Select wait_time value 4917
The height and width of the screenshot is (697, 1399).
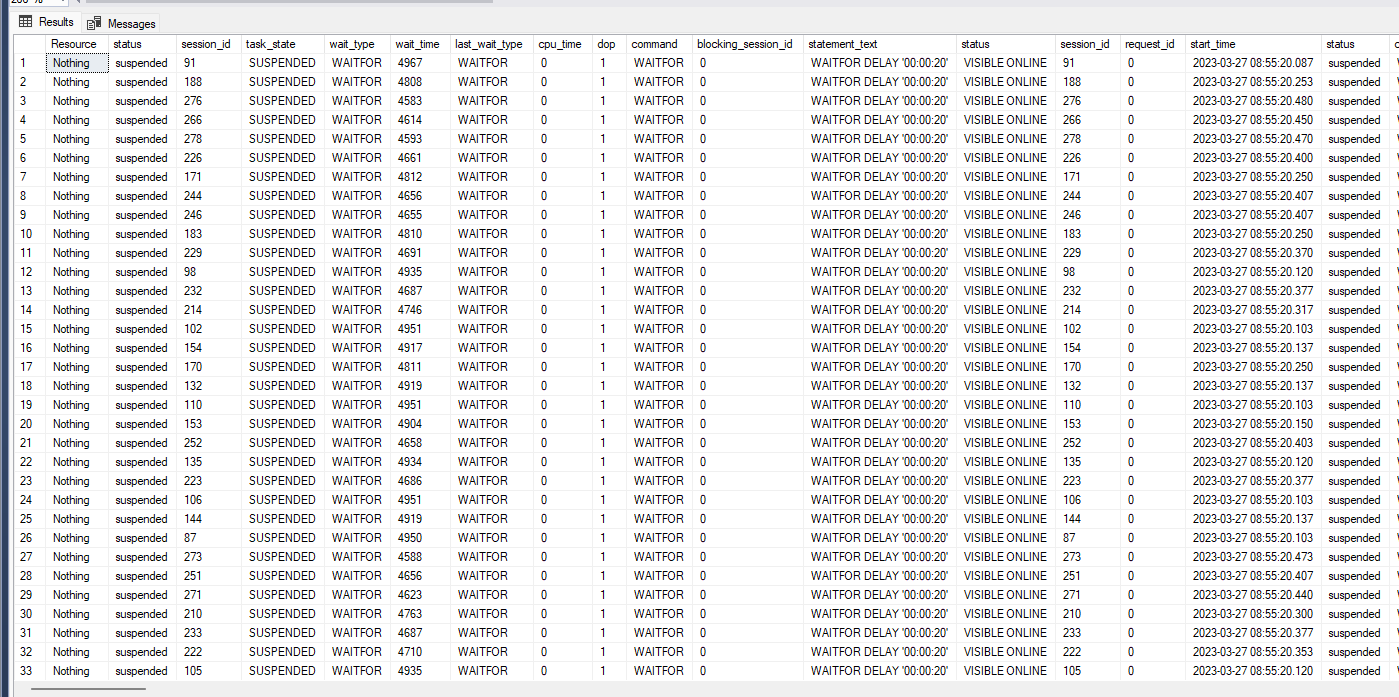coord(420,348)
